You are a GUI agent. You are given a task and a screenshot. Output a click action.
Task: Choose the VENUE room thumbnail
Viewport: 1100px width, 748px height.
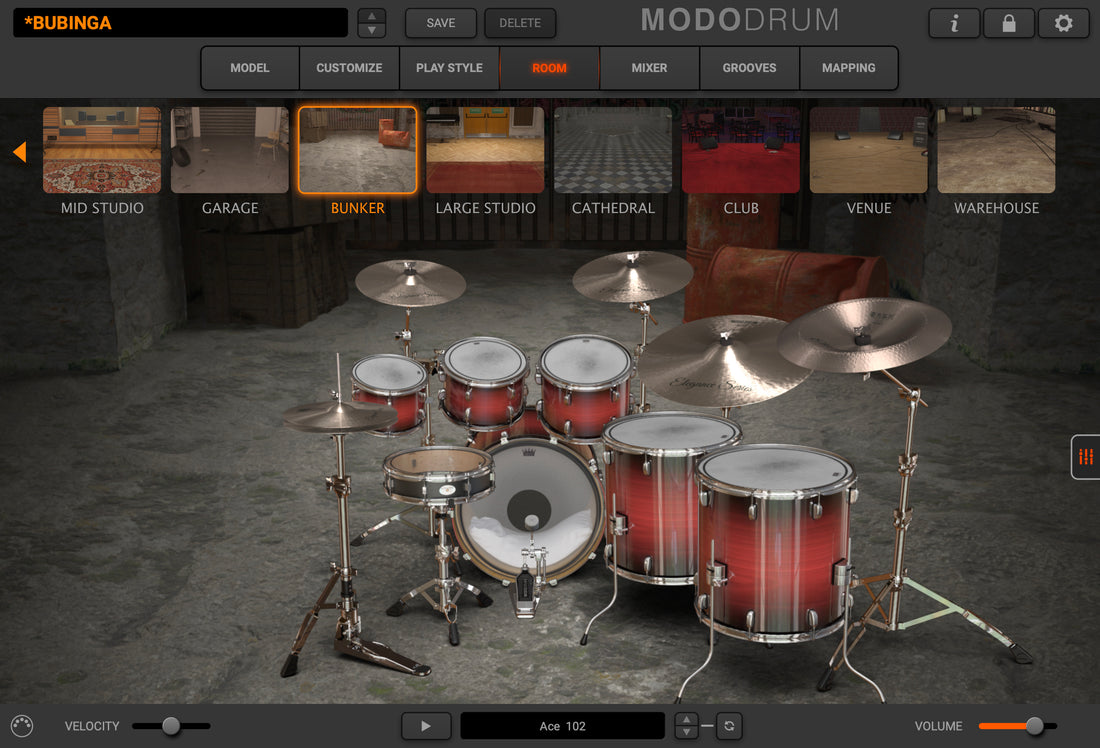coord(868,150)
